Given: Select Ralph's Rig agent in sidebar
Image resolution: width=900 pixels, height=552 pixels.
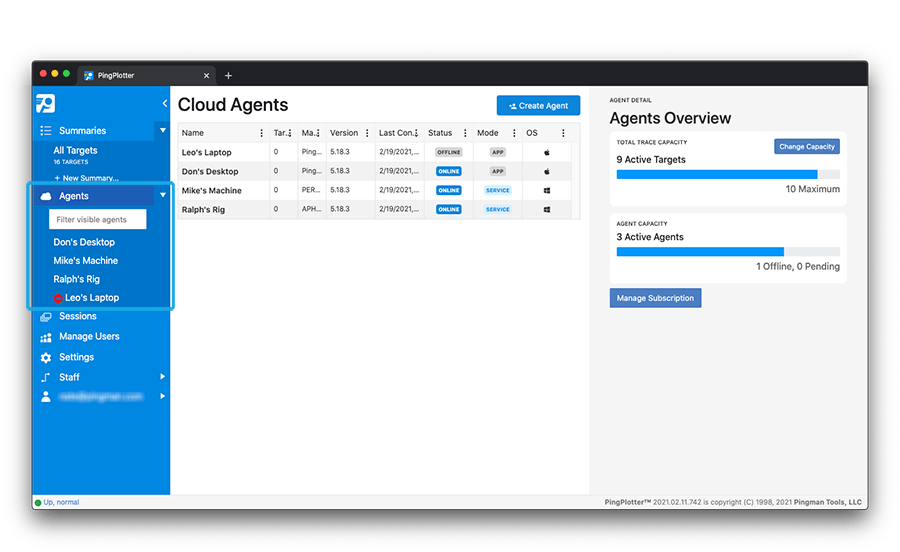Looking at the screenshot, I should [x=76, y=279].
